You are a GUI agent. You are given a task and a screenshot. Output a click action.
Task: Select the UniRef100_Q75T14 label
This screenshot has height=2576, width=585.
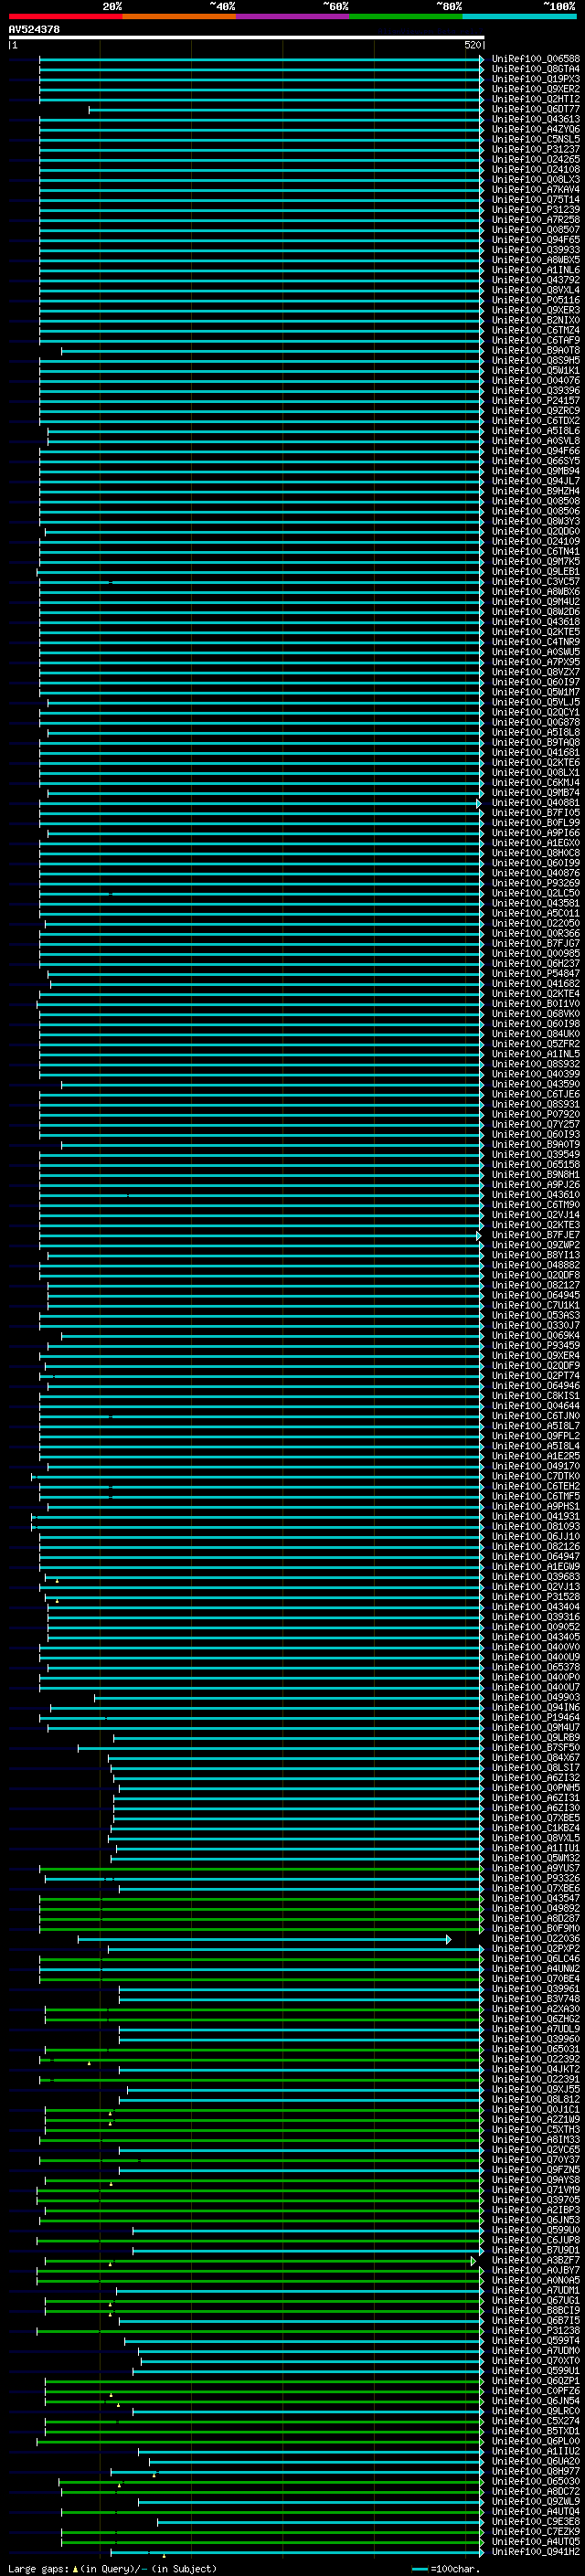tap(536, 199)
